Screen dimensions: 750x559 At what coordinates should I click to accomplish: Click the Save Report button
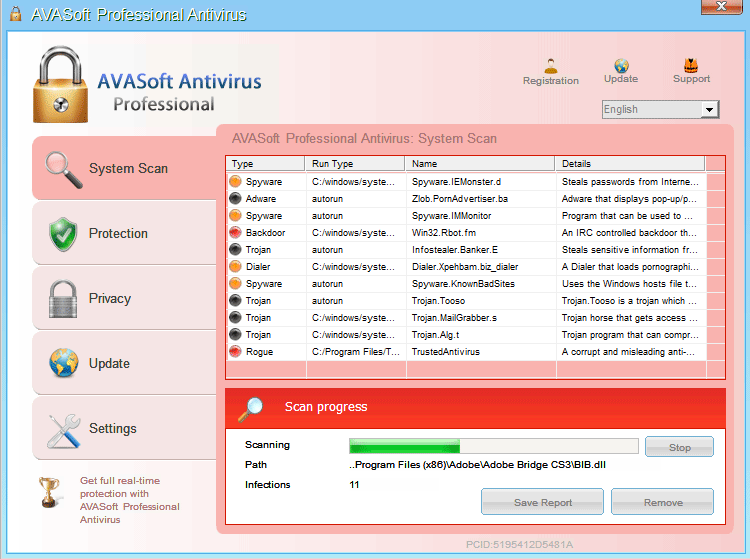(x=542, y=503)
